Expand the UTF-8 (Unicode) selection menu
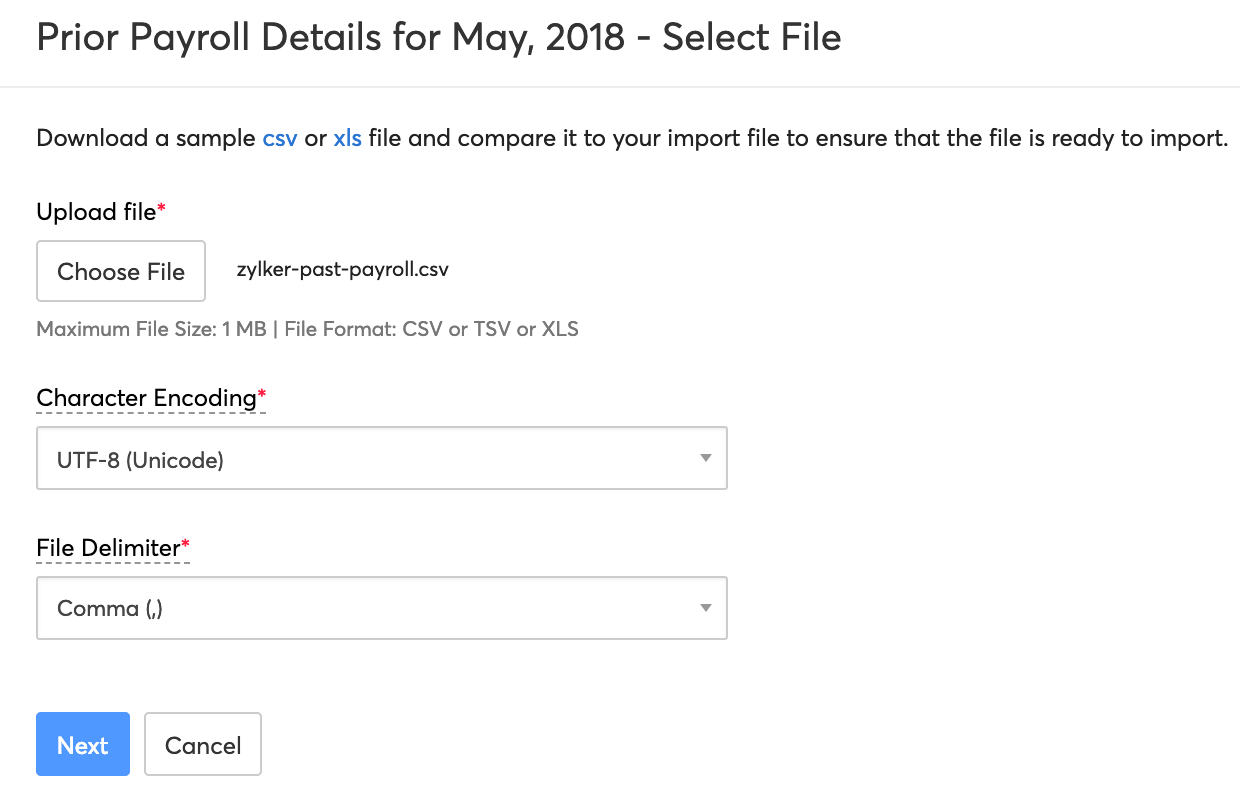 382,458
